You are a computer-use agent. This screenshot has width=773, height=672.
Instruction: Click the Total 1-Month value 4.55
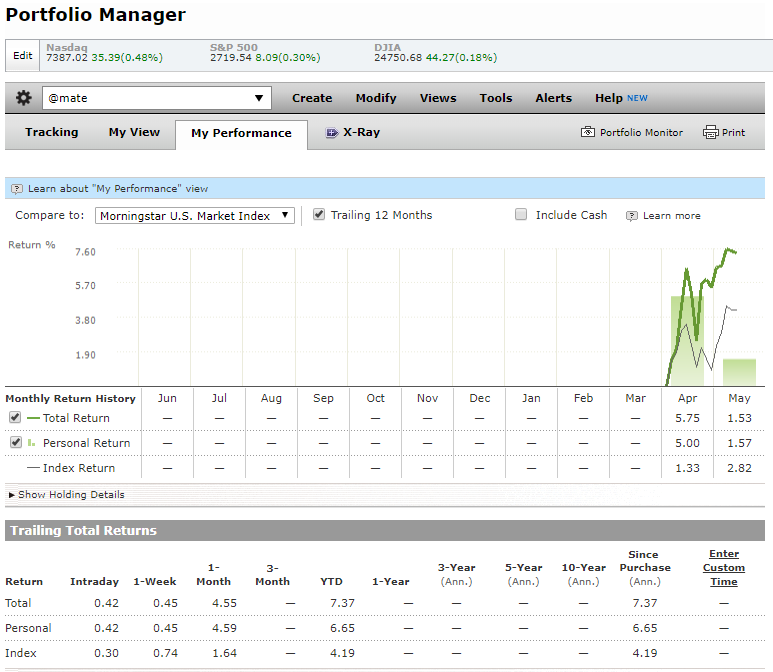tap(224, 603)
